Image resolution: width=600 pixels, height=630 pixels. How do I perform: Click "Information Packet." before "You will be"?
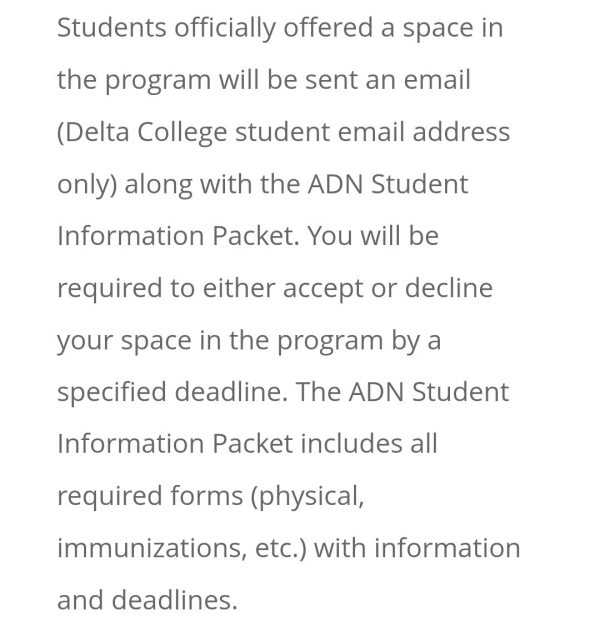click(178, 236)
